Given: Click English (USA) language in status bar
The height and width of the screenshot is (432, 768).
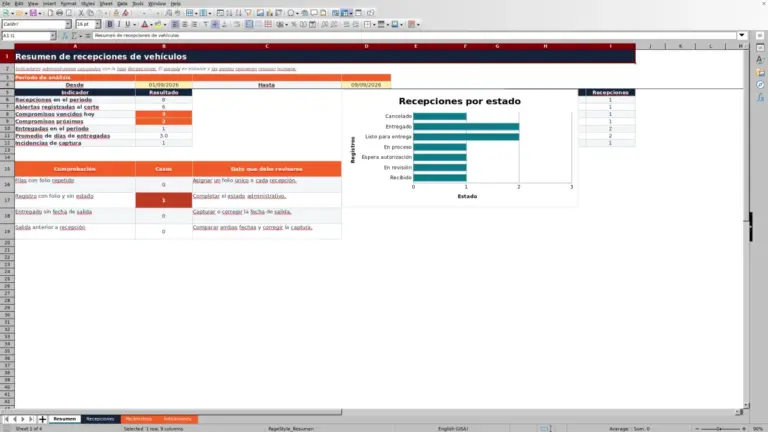Looking at the screenshot, I should (x=453, y=429).
